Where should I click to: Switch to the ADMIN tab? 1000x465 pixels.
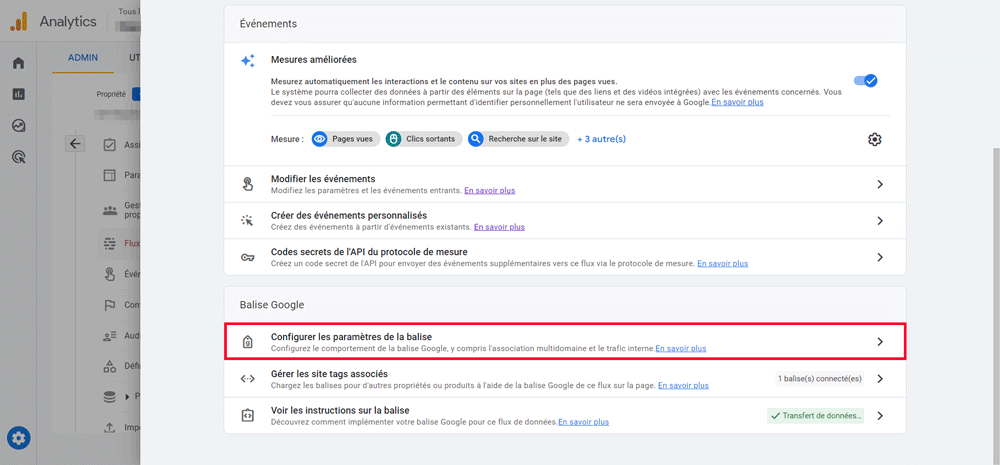point(83,57)
